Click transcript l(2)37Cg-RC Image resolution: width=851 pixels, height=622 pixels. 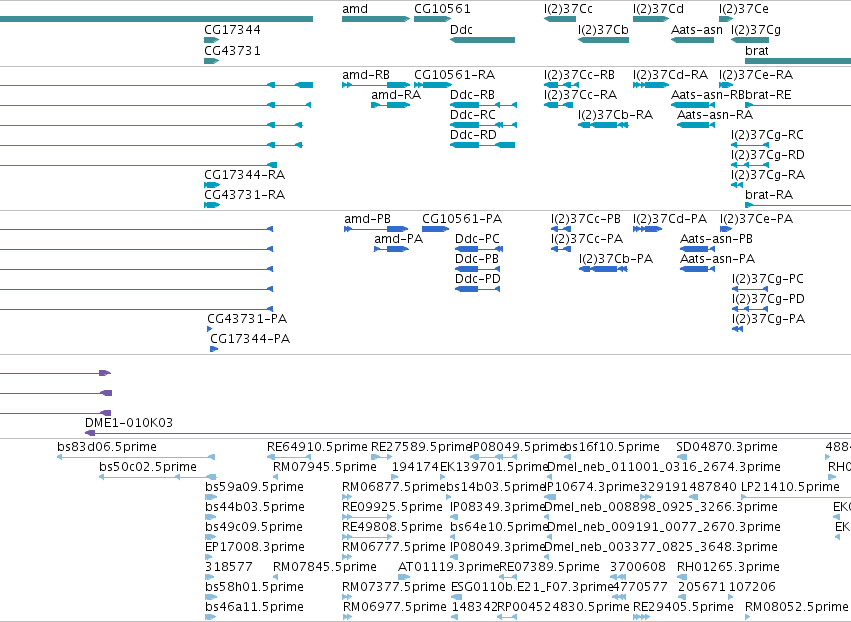click(750, 145)
